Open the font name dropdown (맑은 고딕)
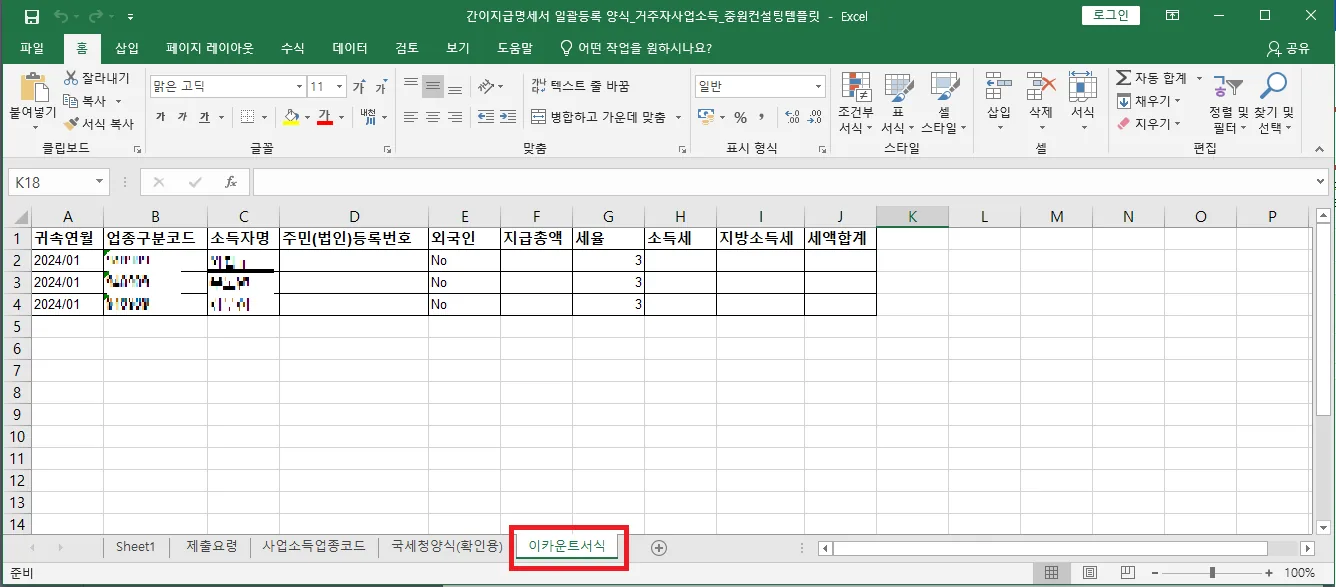1336x587 pixels. click(299, 87)
